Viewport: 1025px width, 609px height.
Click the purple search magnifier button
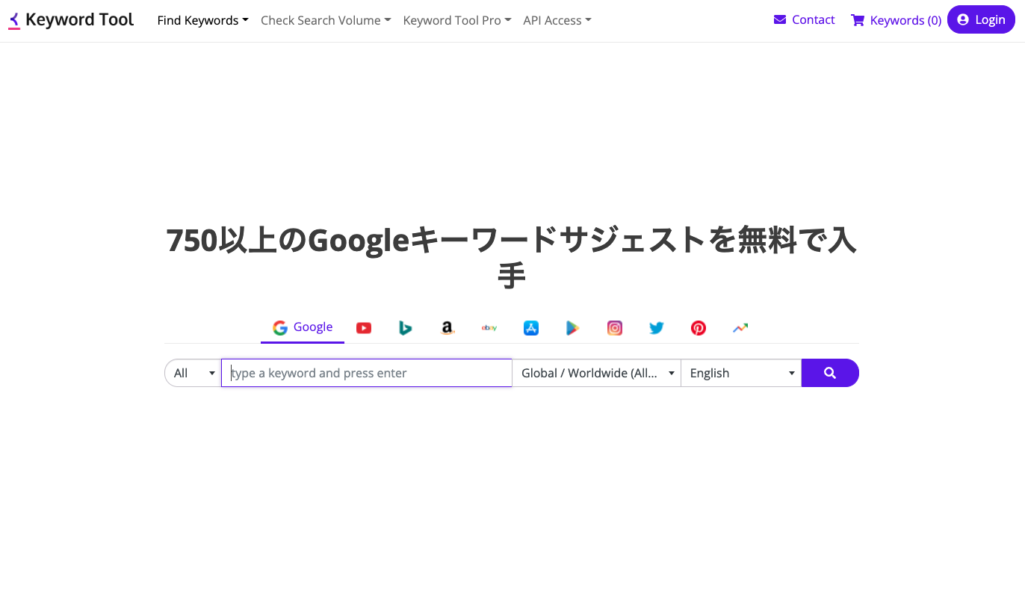(830, 372)
